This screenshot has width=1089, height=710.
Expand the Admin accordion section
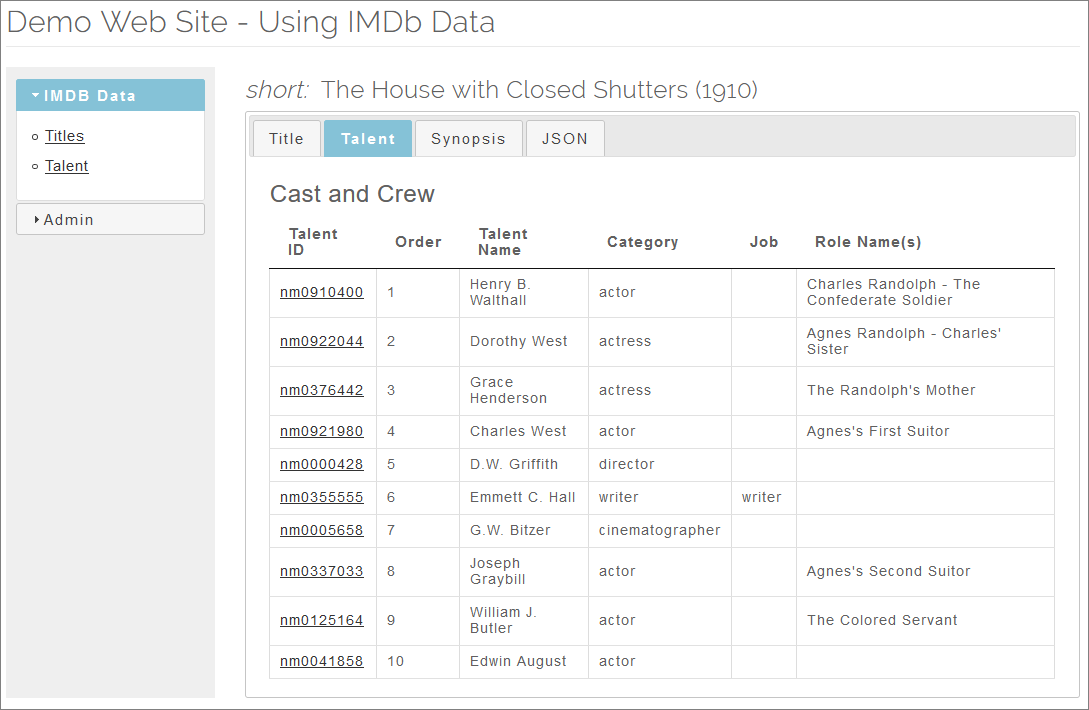click(110, 220)
